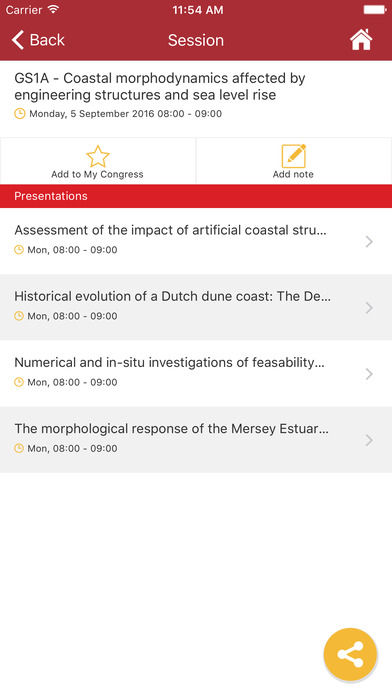Expand the Mersey Estuary presentation chevron
The height and width of the screenshot is (696, 392).
[369, 440]
